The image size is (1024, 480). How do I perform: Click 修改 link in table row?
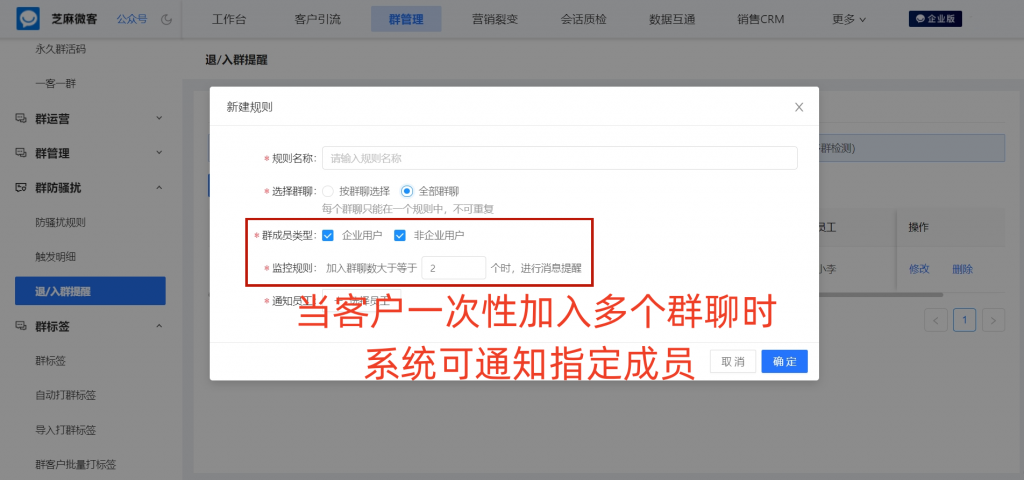[919, 268]
